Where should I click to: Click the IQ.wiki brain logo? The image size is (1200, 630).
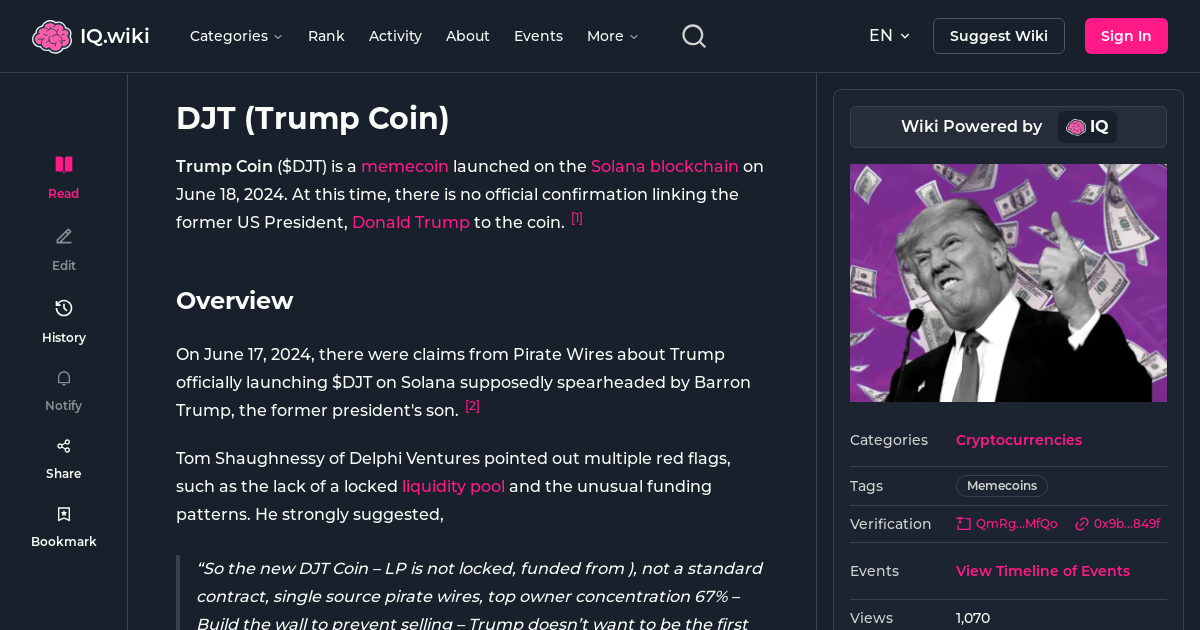53,35
